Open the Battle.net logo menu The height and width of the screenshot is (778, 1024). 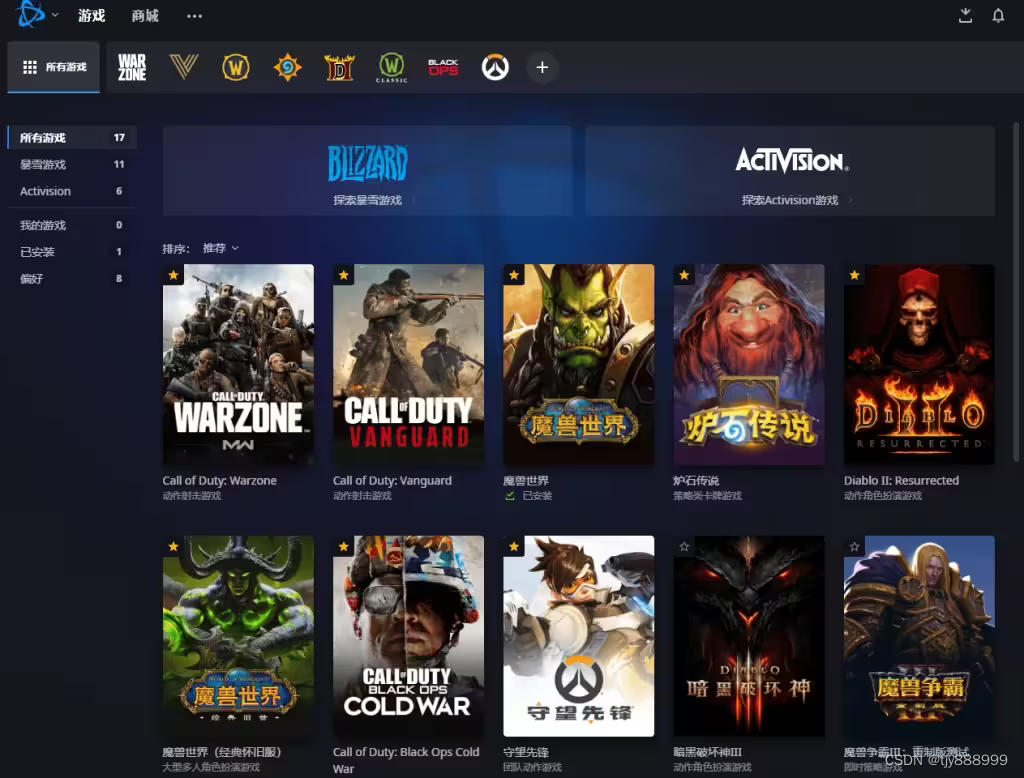pyautogui.click(x=31, y=14)
